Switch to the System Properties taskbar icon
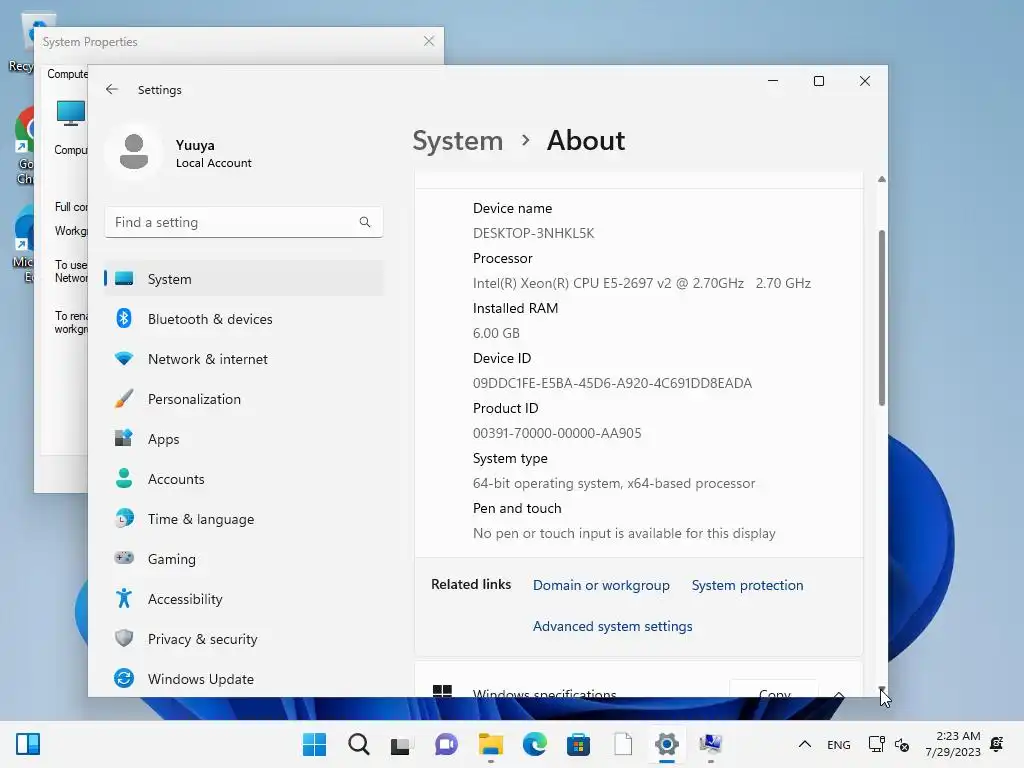 (710, 744)
